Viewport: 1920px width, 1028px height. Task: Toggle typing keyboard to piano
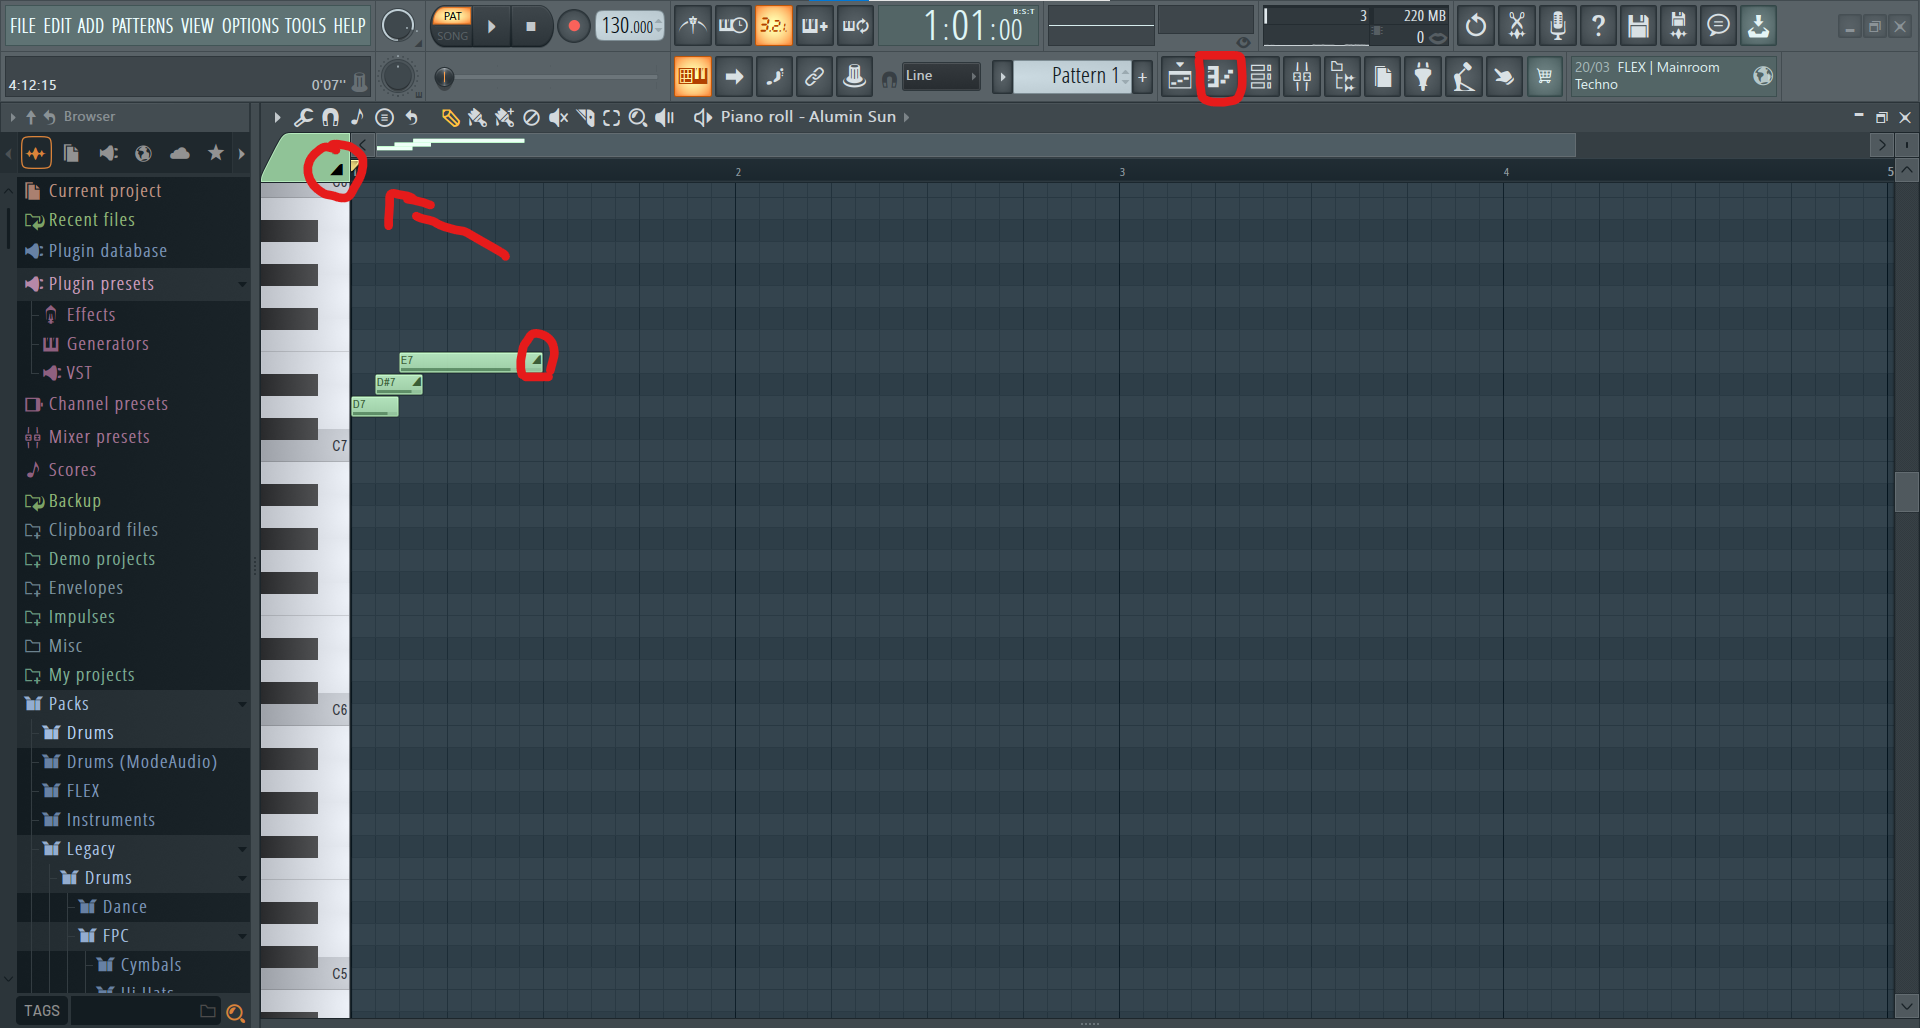pos(692,76)
